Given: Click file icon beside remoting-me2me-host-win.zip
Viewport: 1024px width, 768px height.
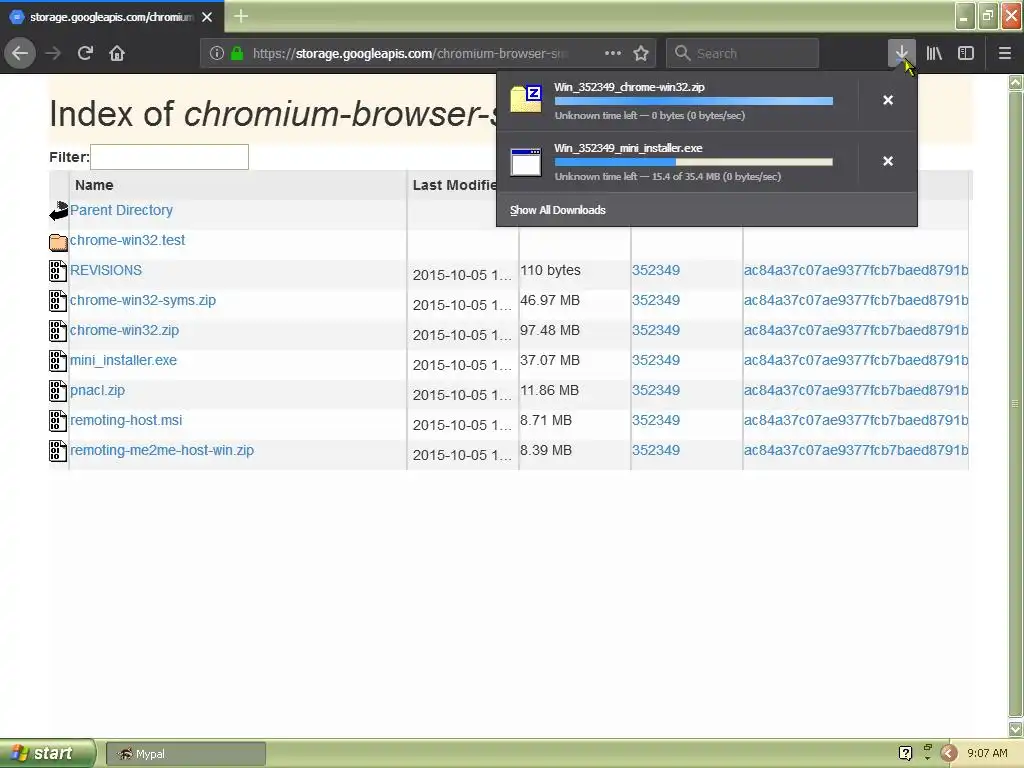Looking at the screenshot, I should tap(58, 451).
